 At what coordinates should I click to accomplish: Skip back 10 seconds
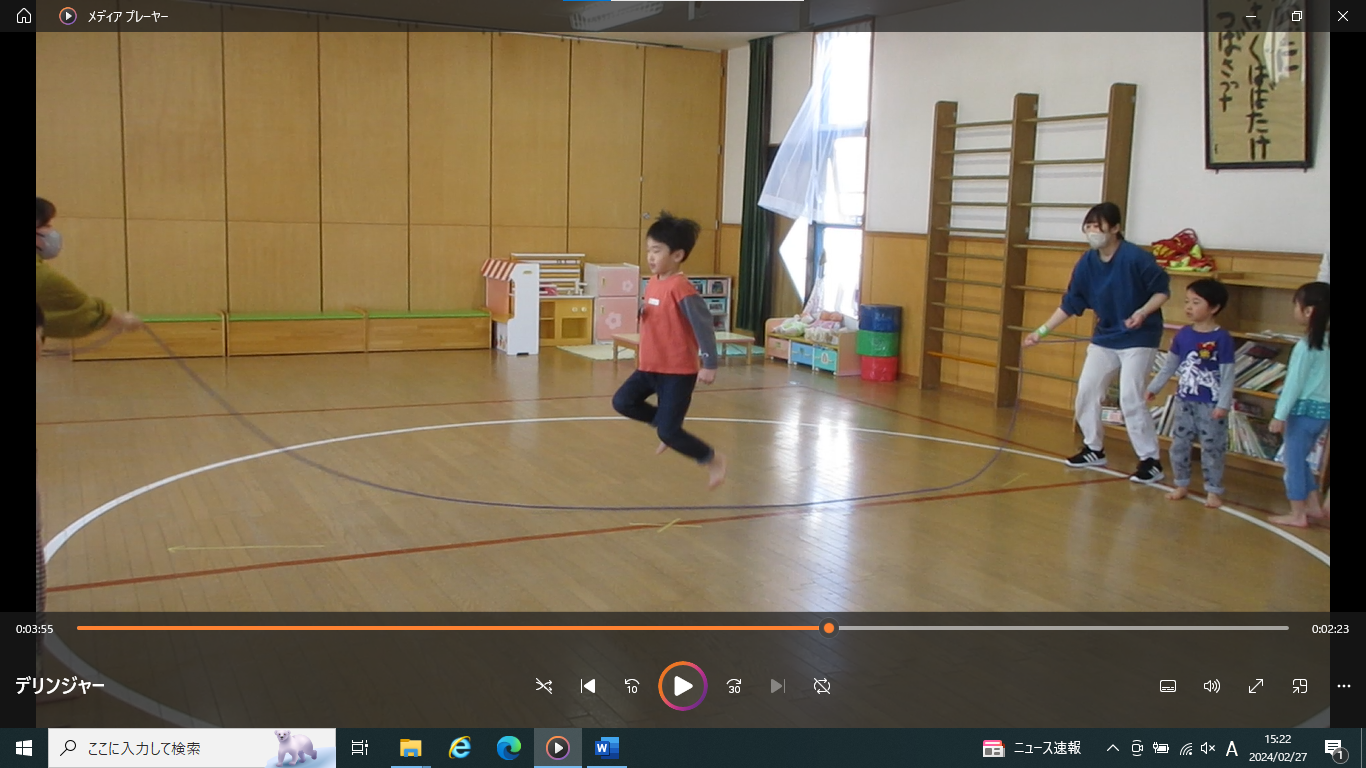tap(632, 686)
